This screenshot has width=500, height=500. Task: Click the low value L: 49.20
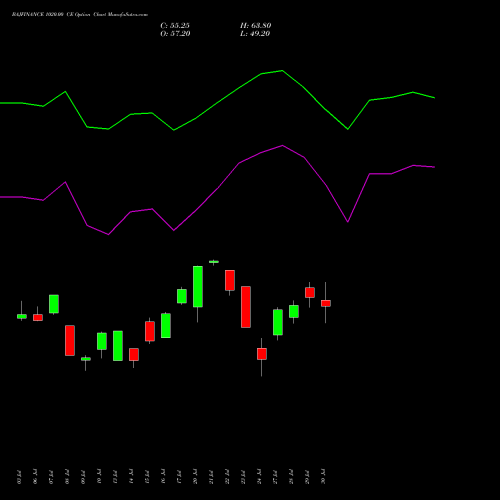(255, 34)
